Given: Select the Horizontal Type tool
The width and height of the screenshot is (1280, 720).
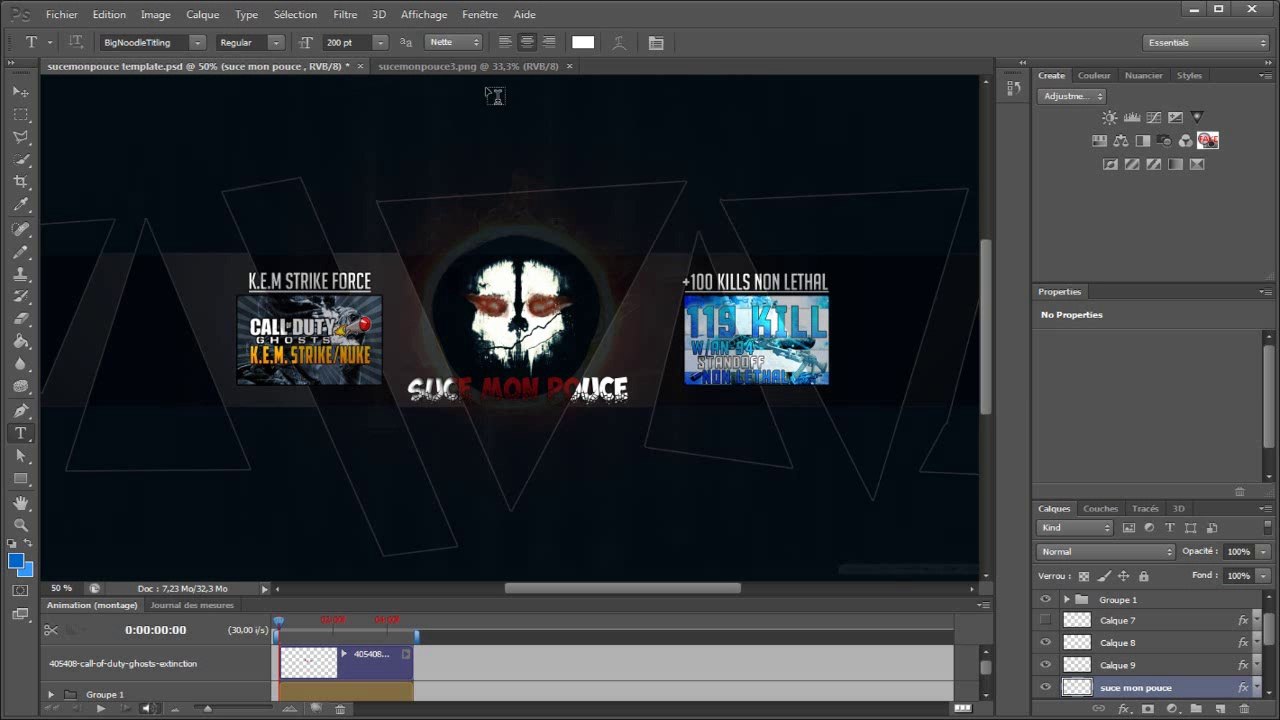Looking at the screenshot, I should pos(20,434).
